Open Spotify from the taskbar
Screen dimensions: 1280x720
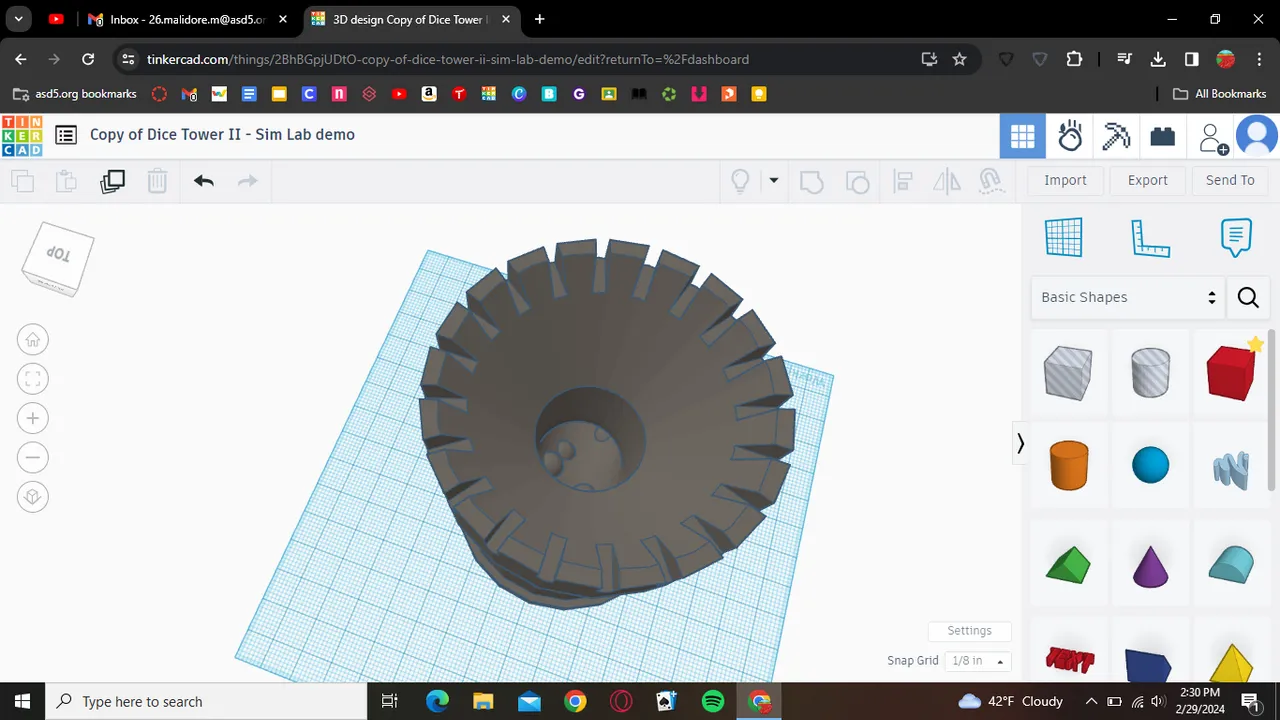click(713, 701)
